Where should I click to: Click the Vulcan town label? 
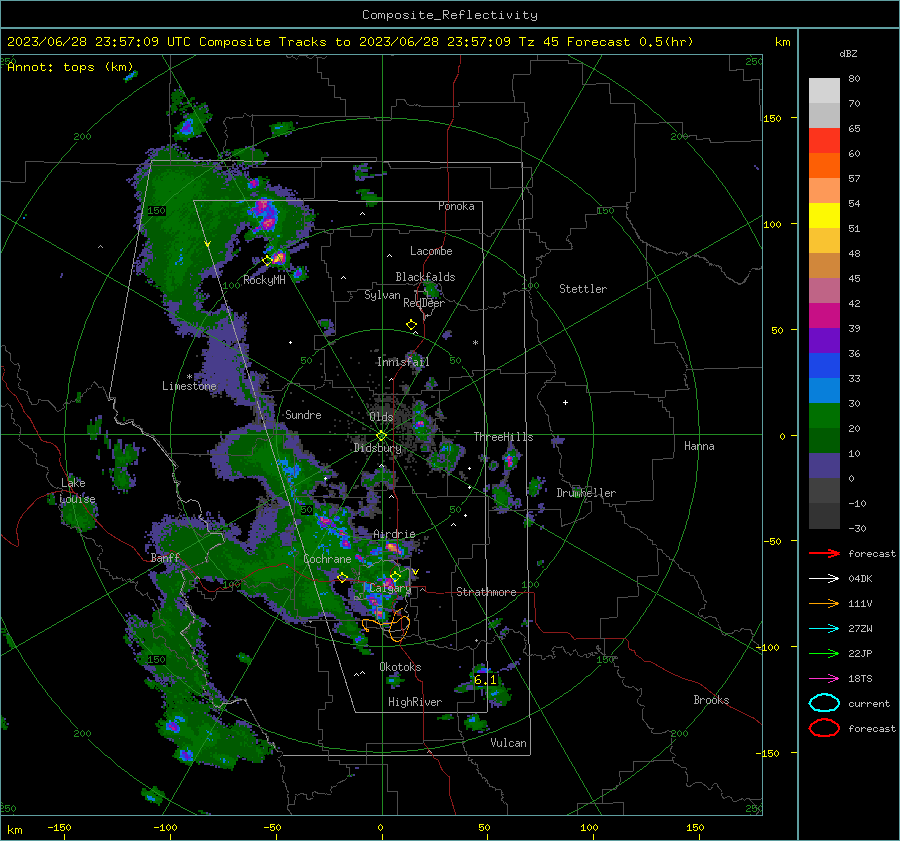tap(508, 743)
